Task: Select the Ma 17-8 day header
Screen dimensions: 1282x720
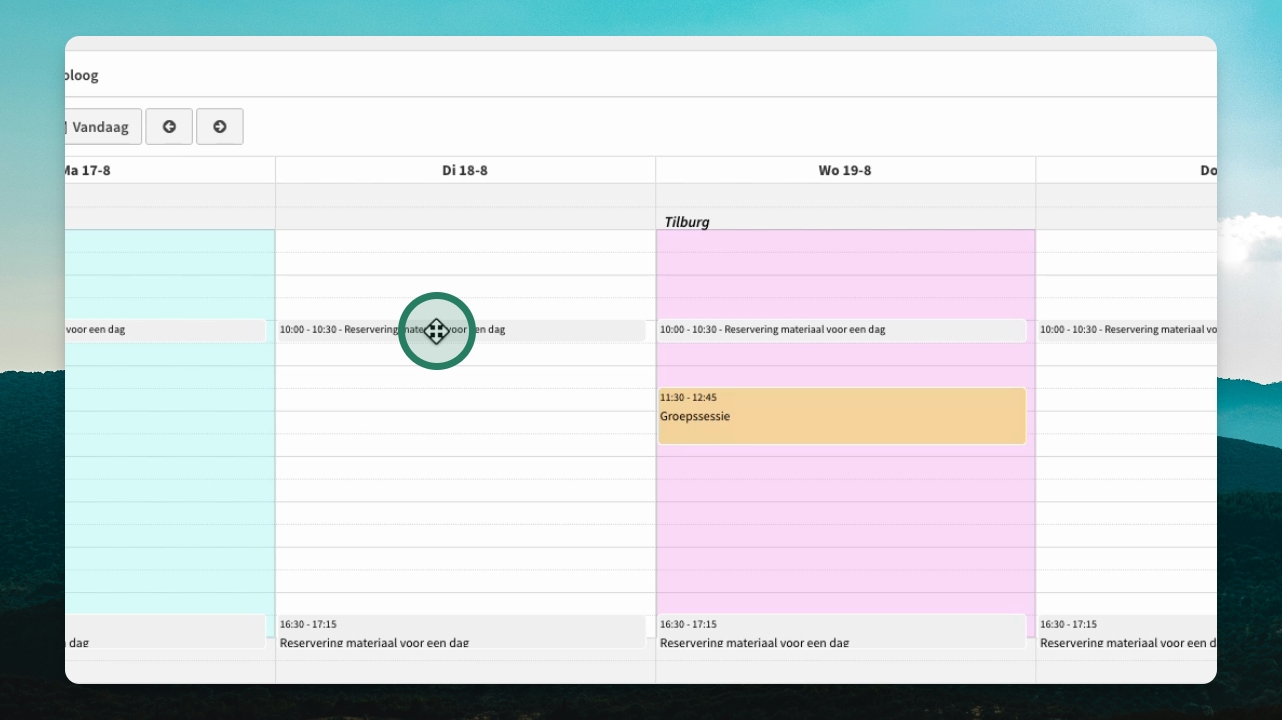Action: (170, 170)
